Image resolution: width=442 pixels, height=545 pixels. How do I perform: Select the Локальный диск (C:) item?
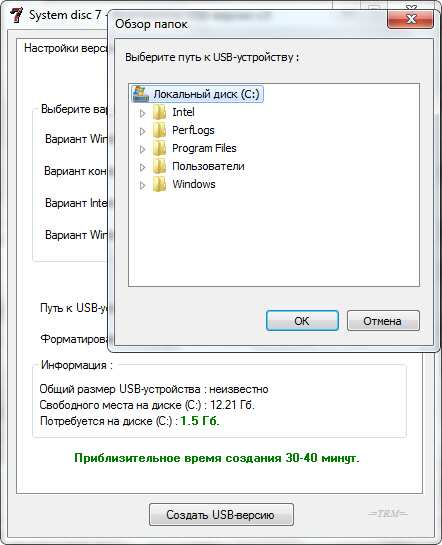[197, 94]
